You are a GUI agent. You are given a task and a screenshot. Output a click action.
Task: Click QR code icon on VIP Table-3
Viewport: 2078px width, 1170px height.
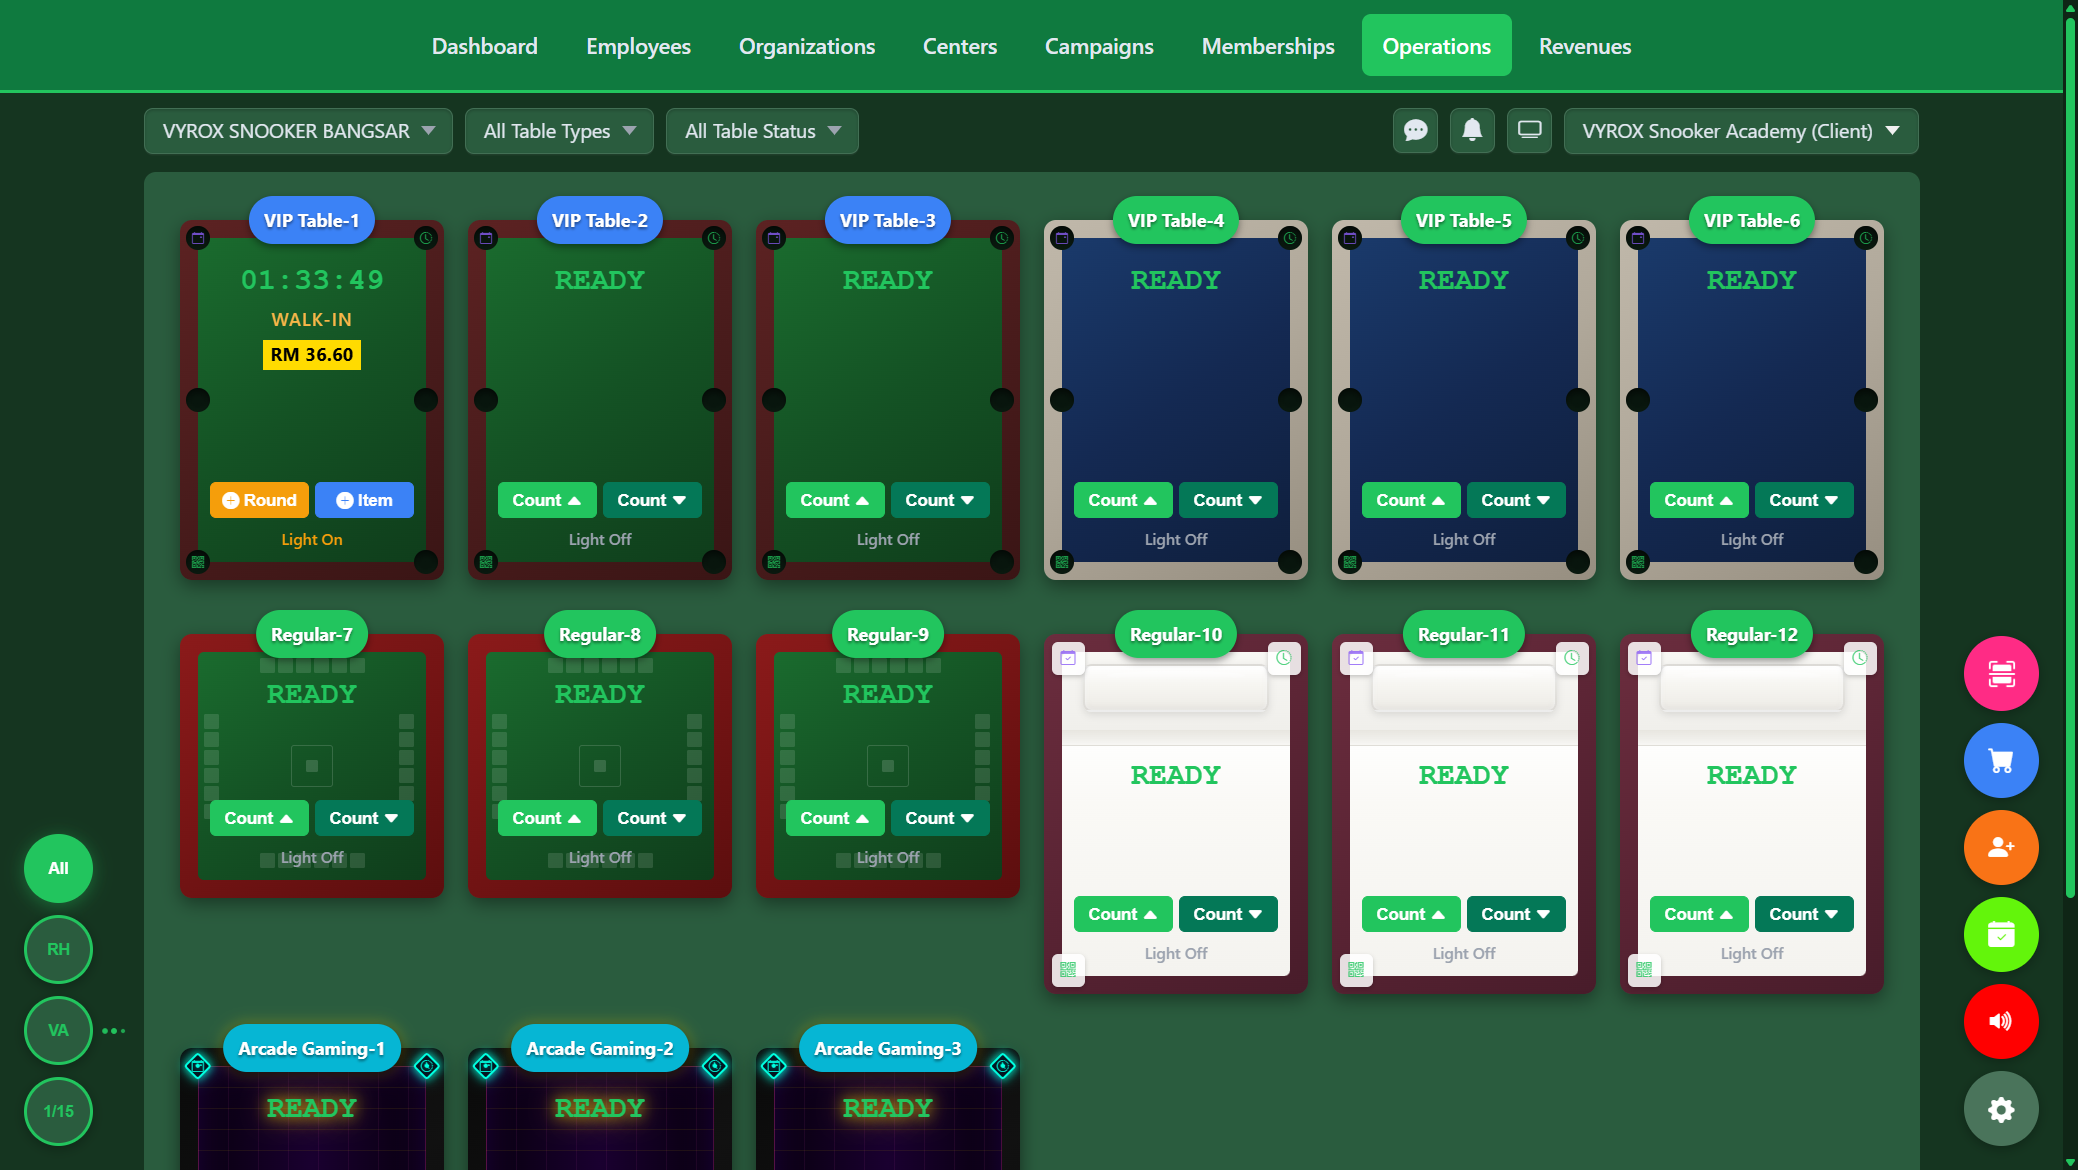tap(774, 562)
